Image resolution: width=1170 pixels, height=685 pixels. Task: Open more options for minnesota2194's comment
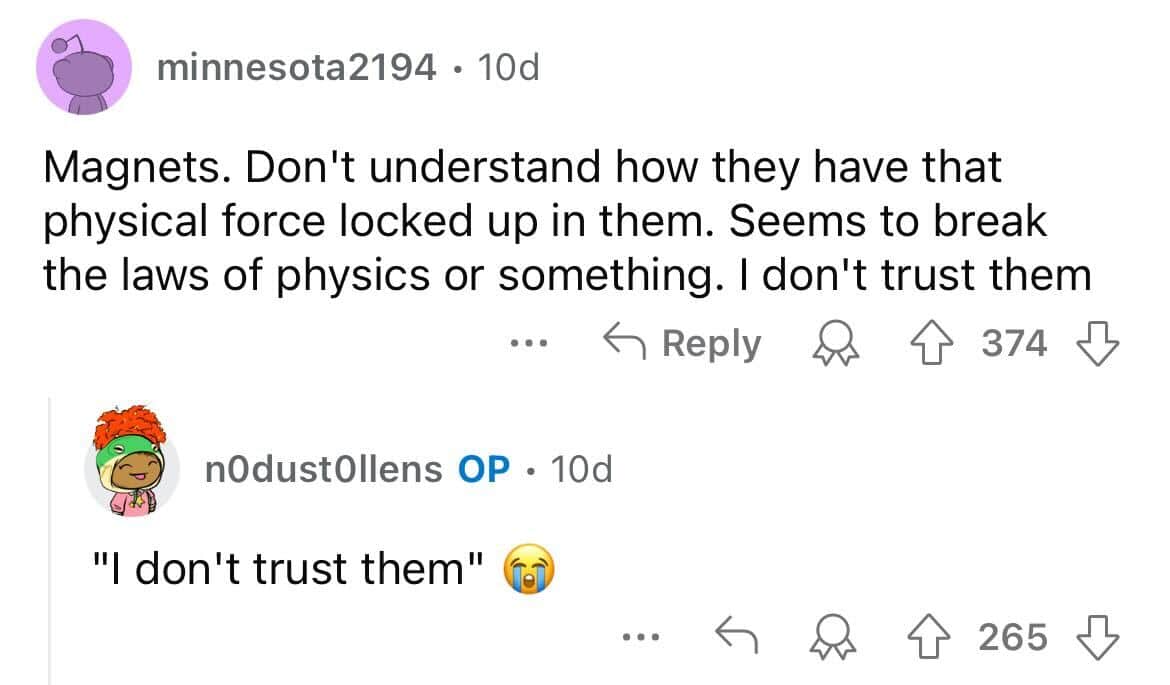(522, 344)
